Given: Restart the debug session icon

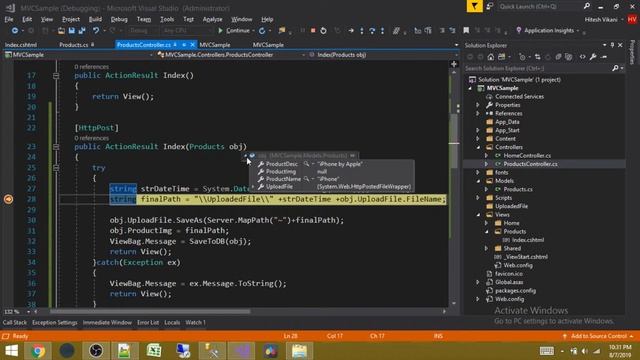Looking at the screenshot, I should [323, 31].
